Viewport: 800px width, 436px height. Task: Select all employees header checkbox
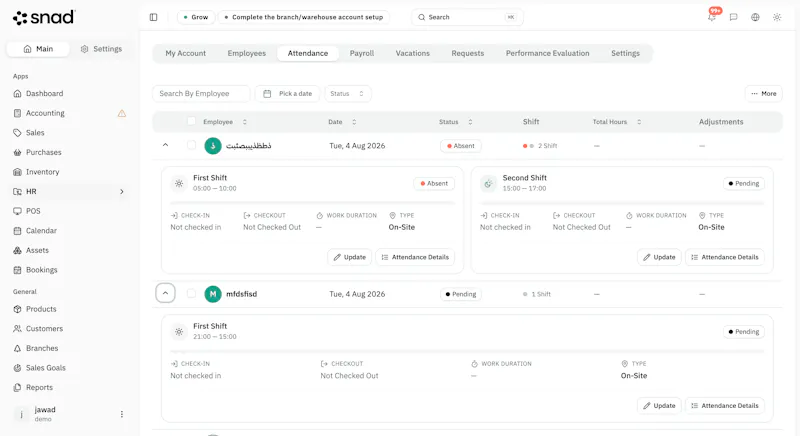tap(191, 121)
